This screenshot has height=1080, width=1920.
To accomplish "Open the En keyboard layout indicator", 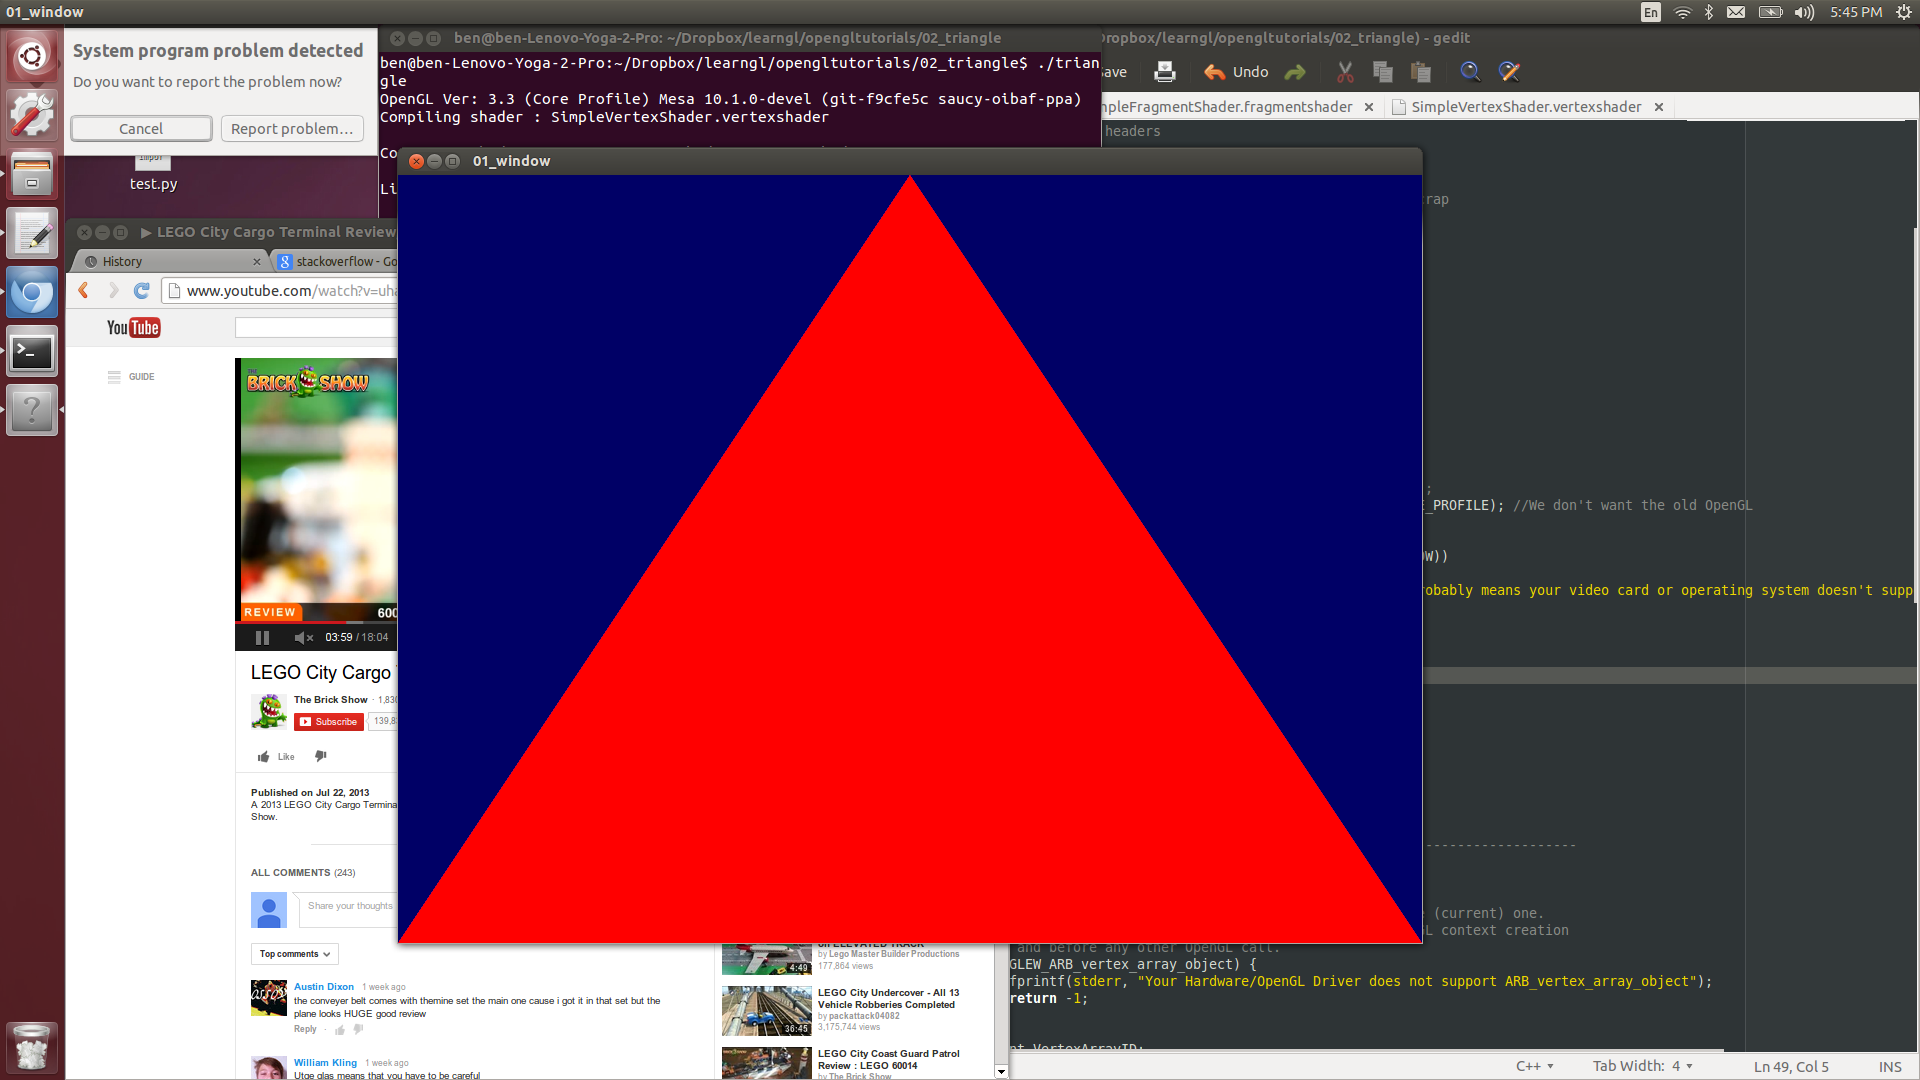I will (1651, 12).
